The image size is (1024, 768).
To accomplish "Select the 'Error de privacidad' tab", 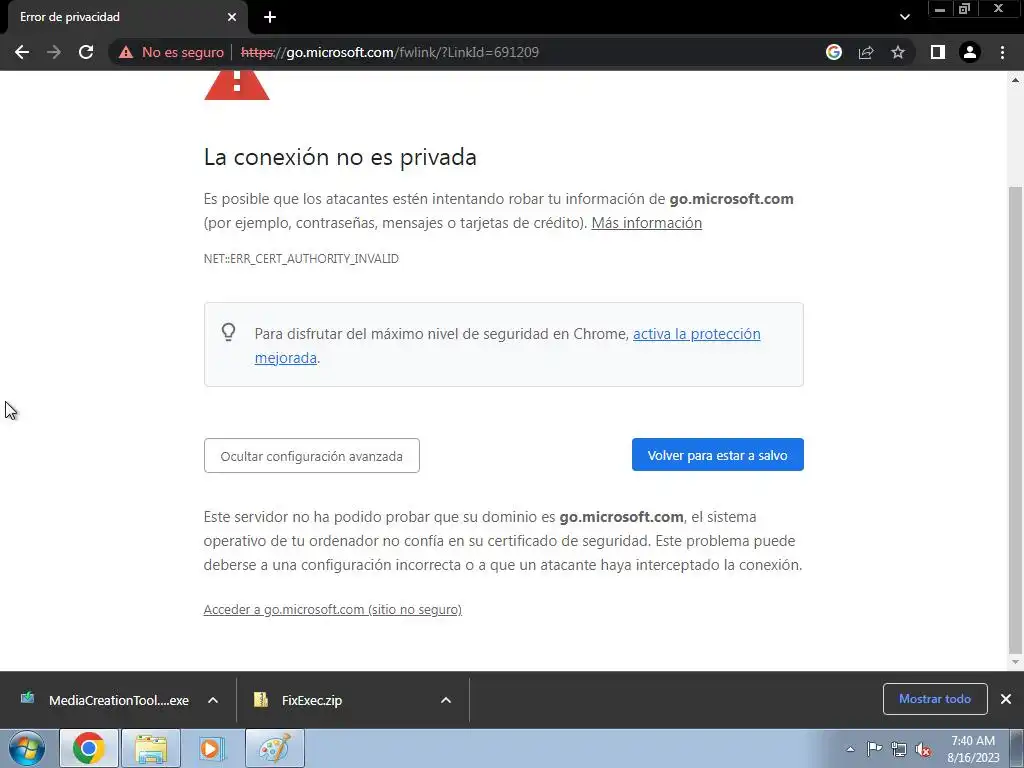I will coord(127,18).
